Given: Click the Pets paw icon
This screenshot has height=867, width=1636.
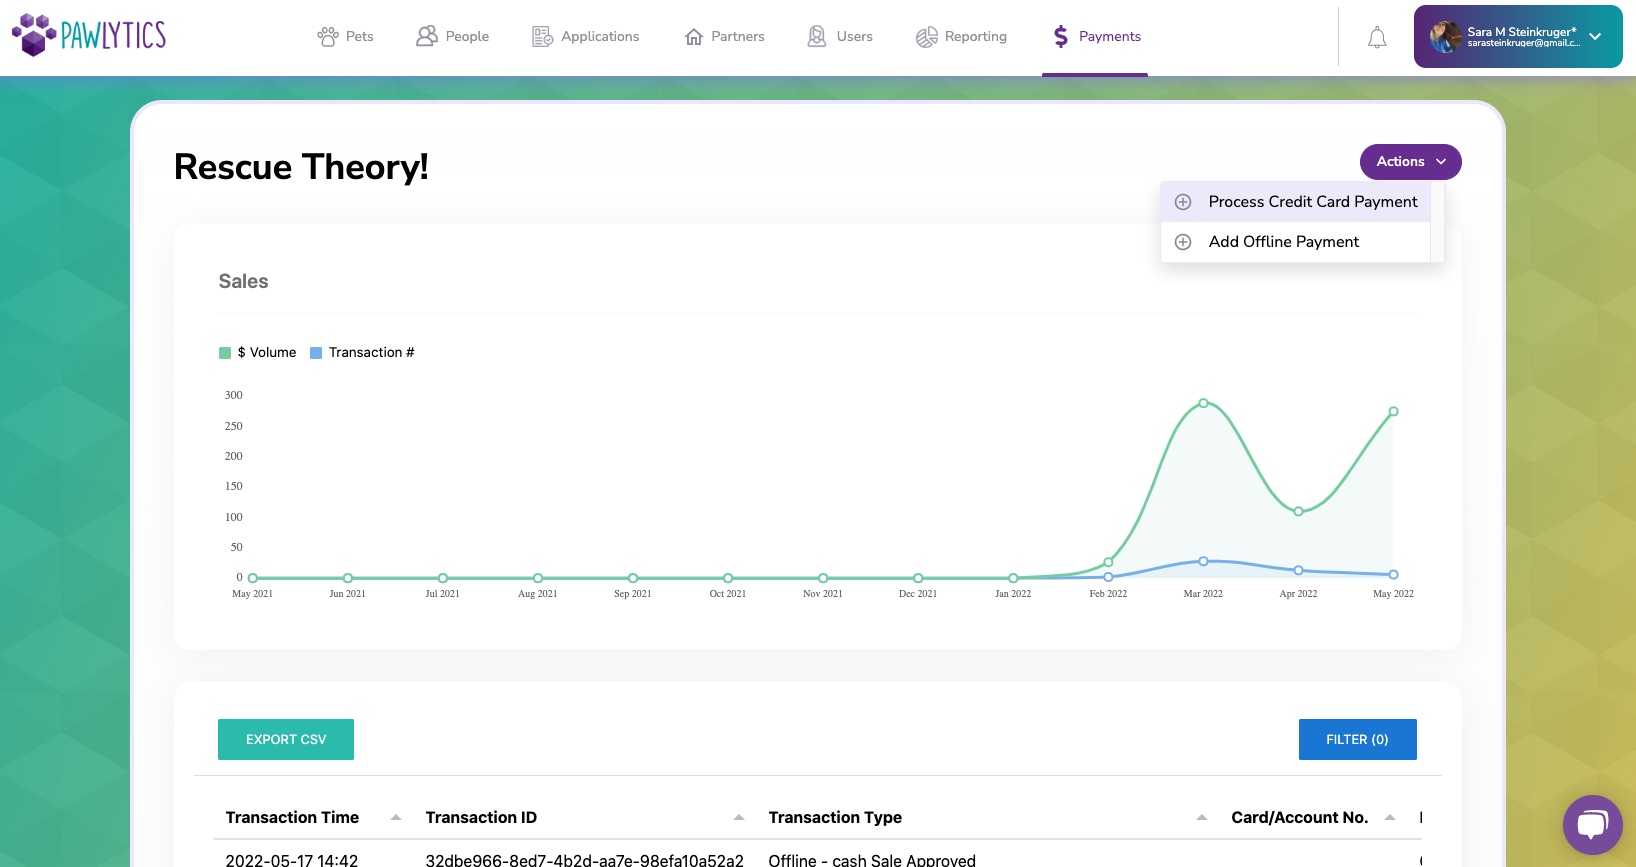Looking at the screenshot, I should (328, 37).
